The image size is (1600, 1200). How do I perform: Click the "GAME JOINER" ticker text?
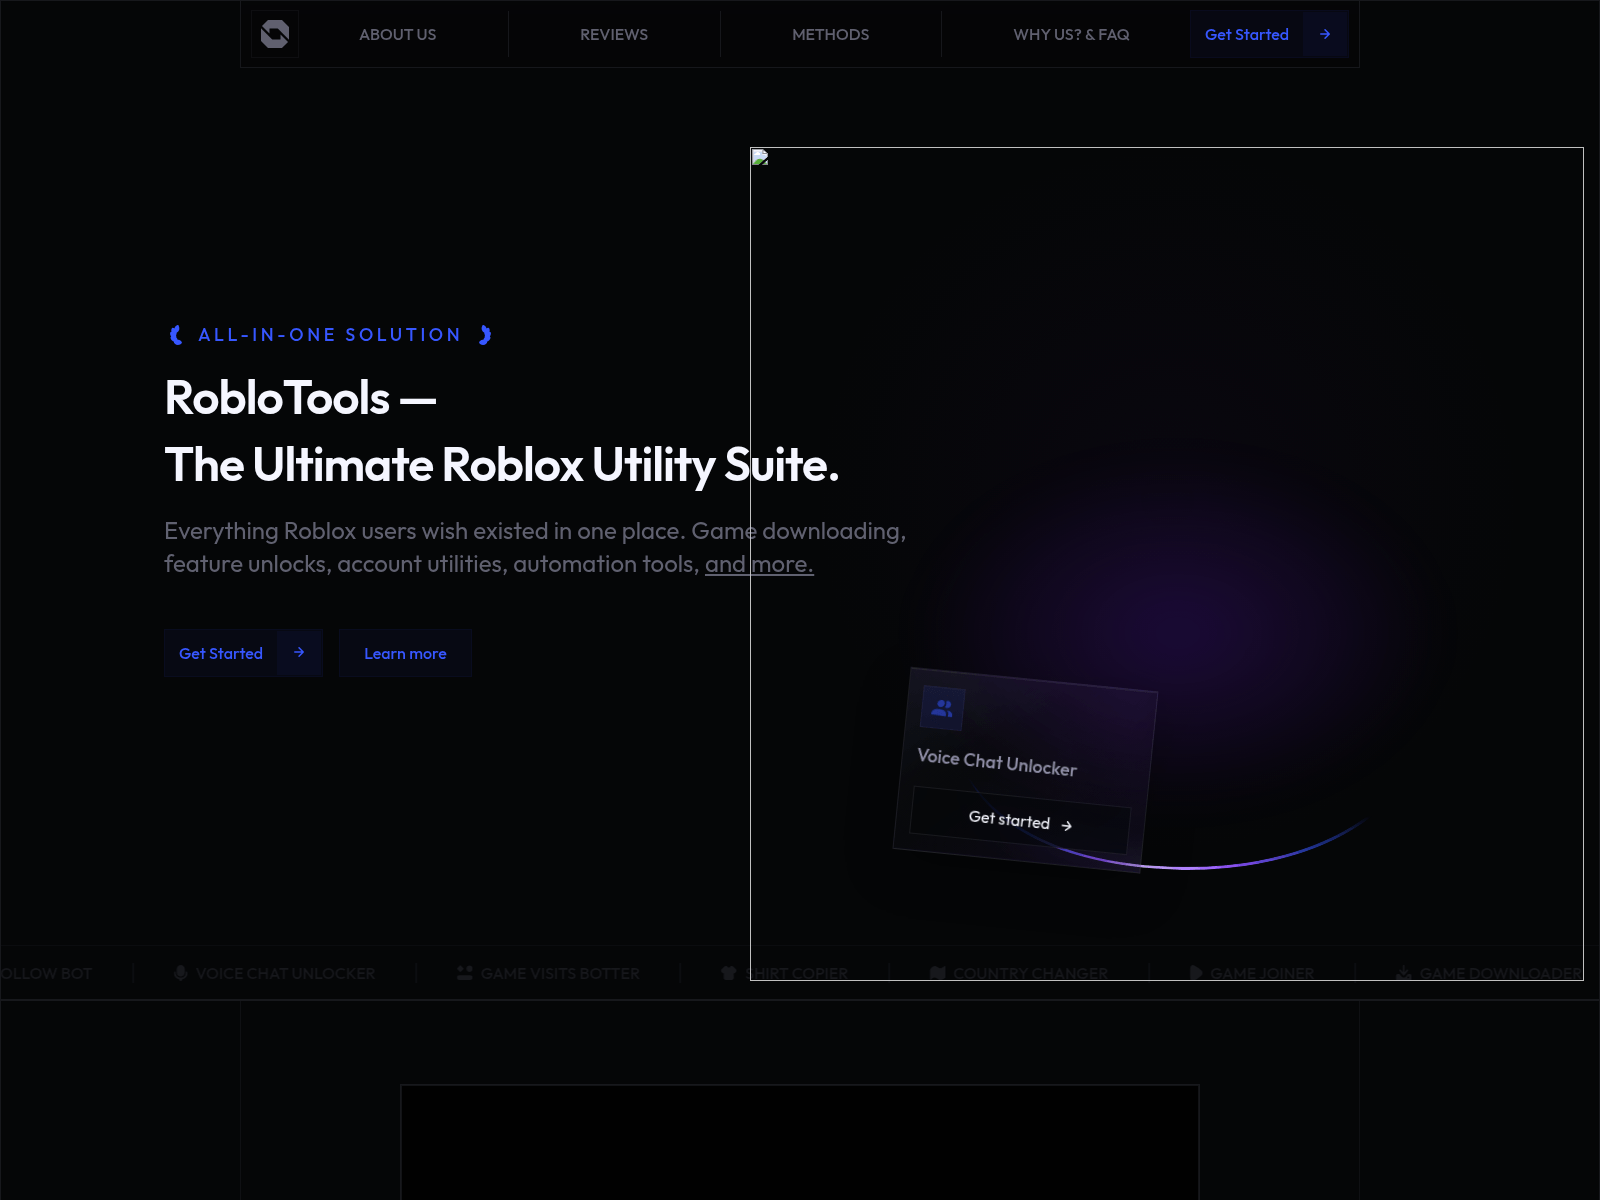tap(1262, 973)
